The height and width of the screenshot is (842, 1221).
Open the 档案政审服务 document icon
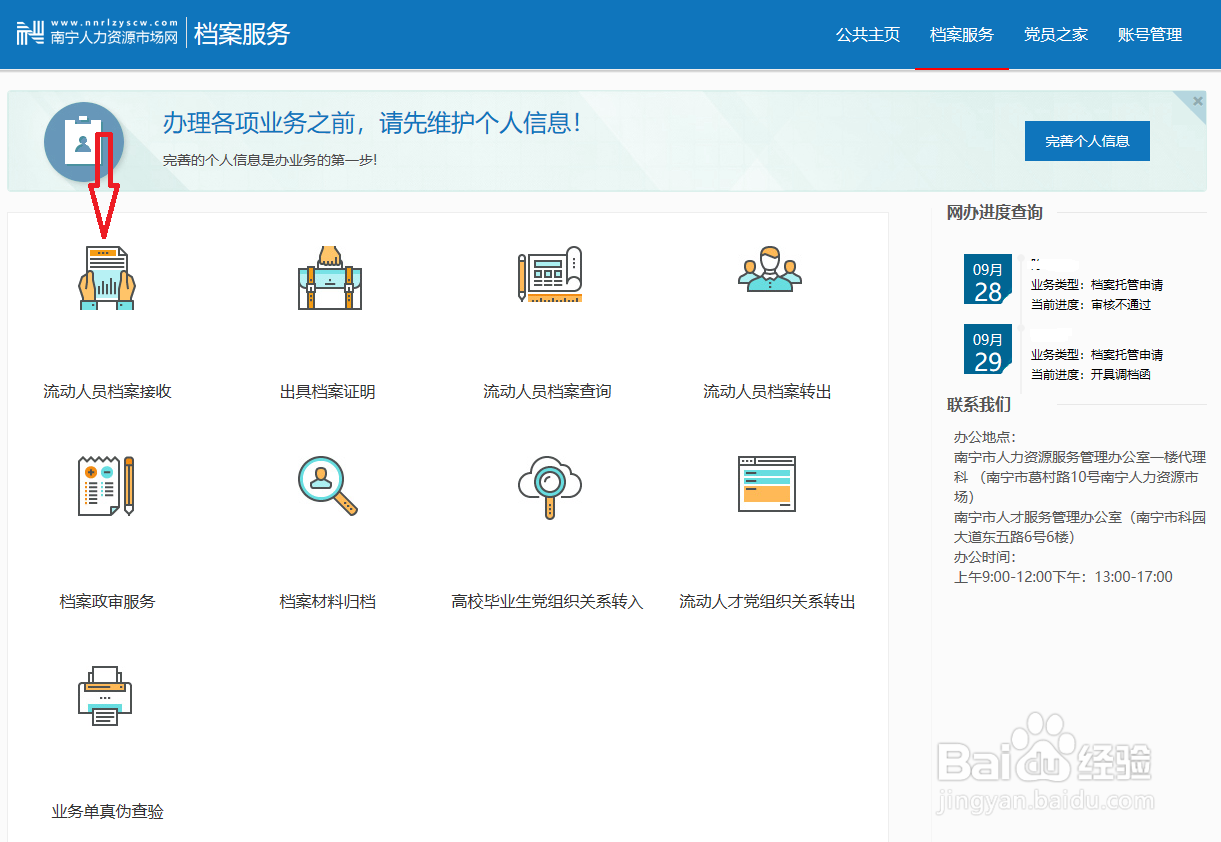105,487
